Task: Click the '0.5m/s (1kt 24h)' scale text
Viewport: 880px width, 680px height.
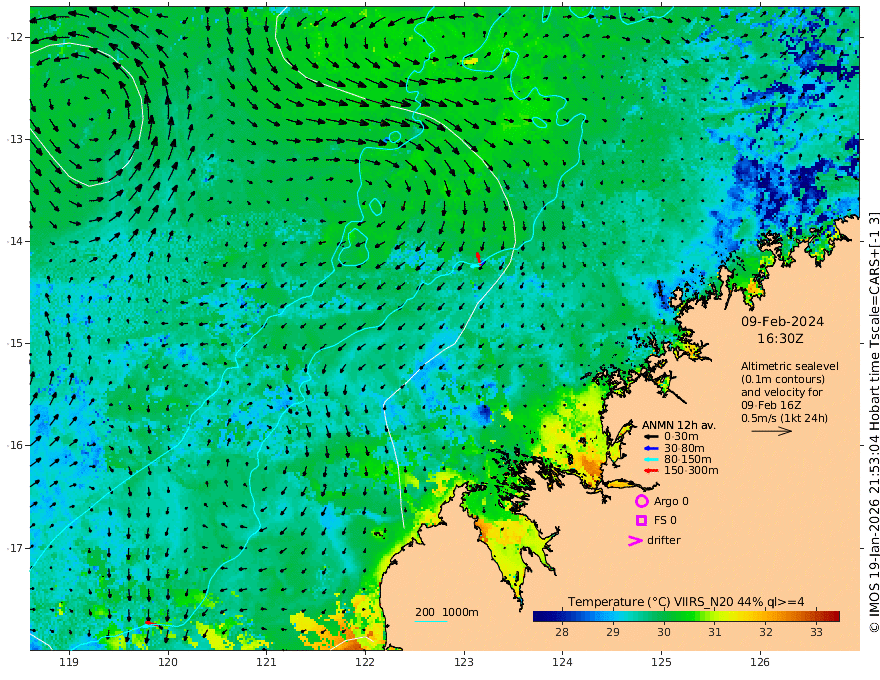Action: tap(784, 418)
